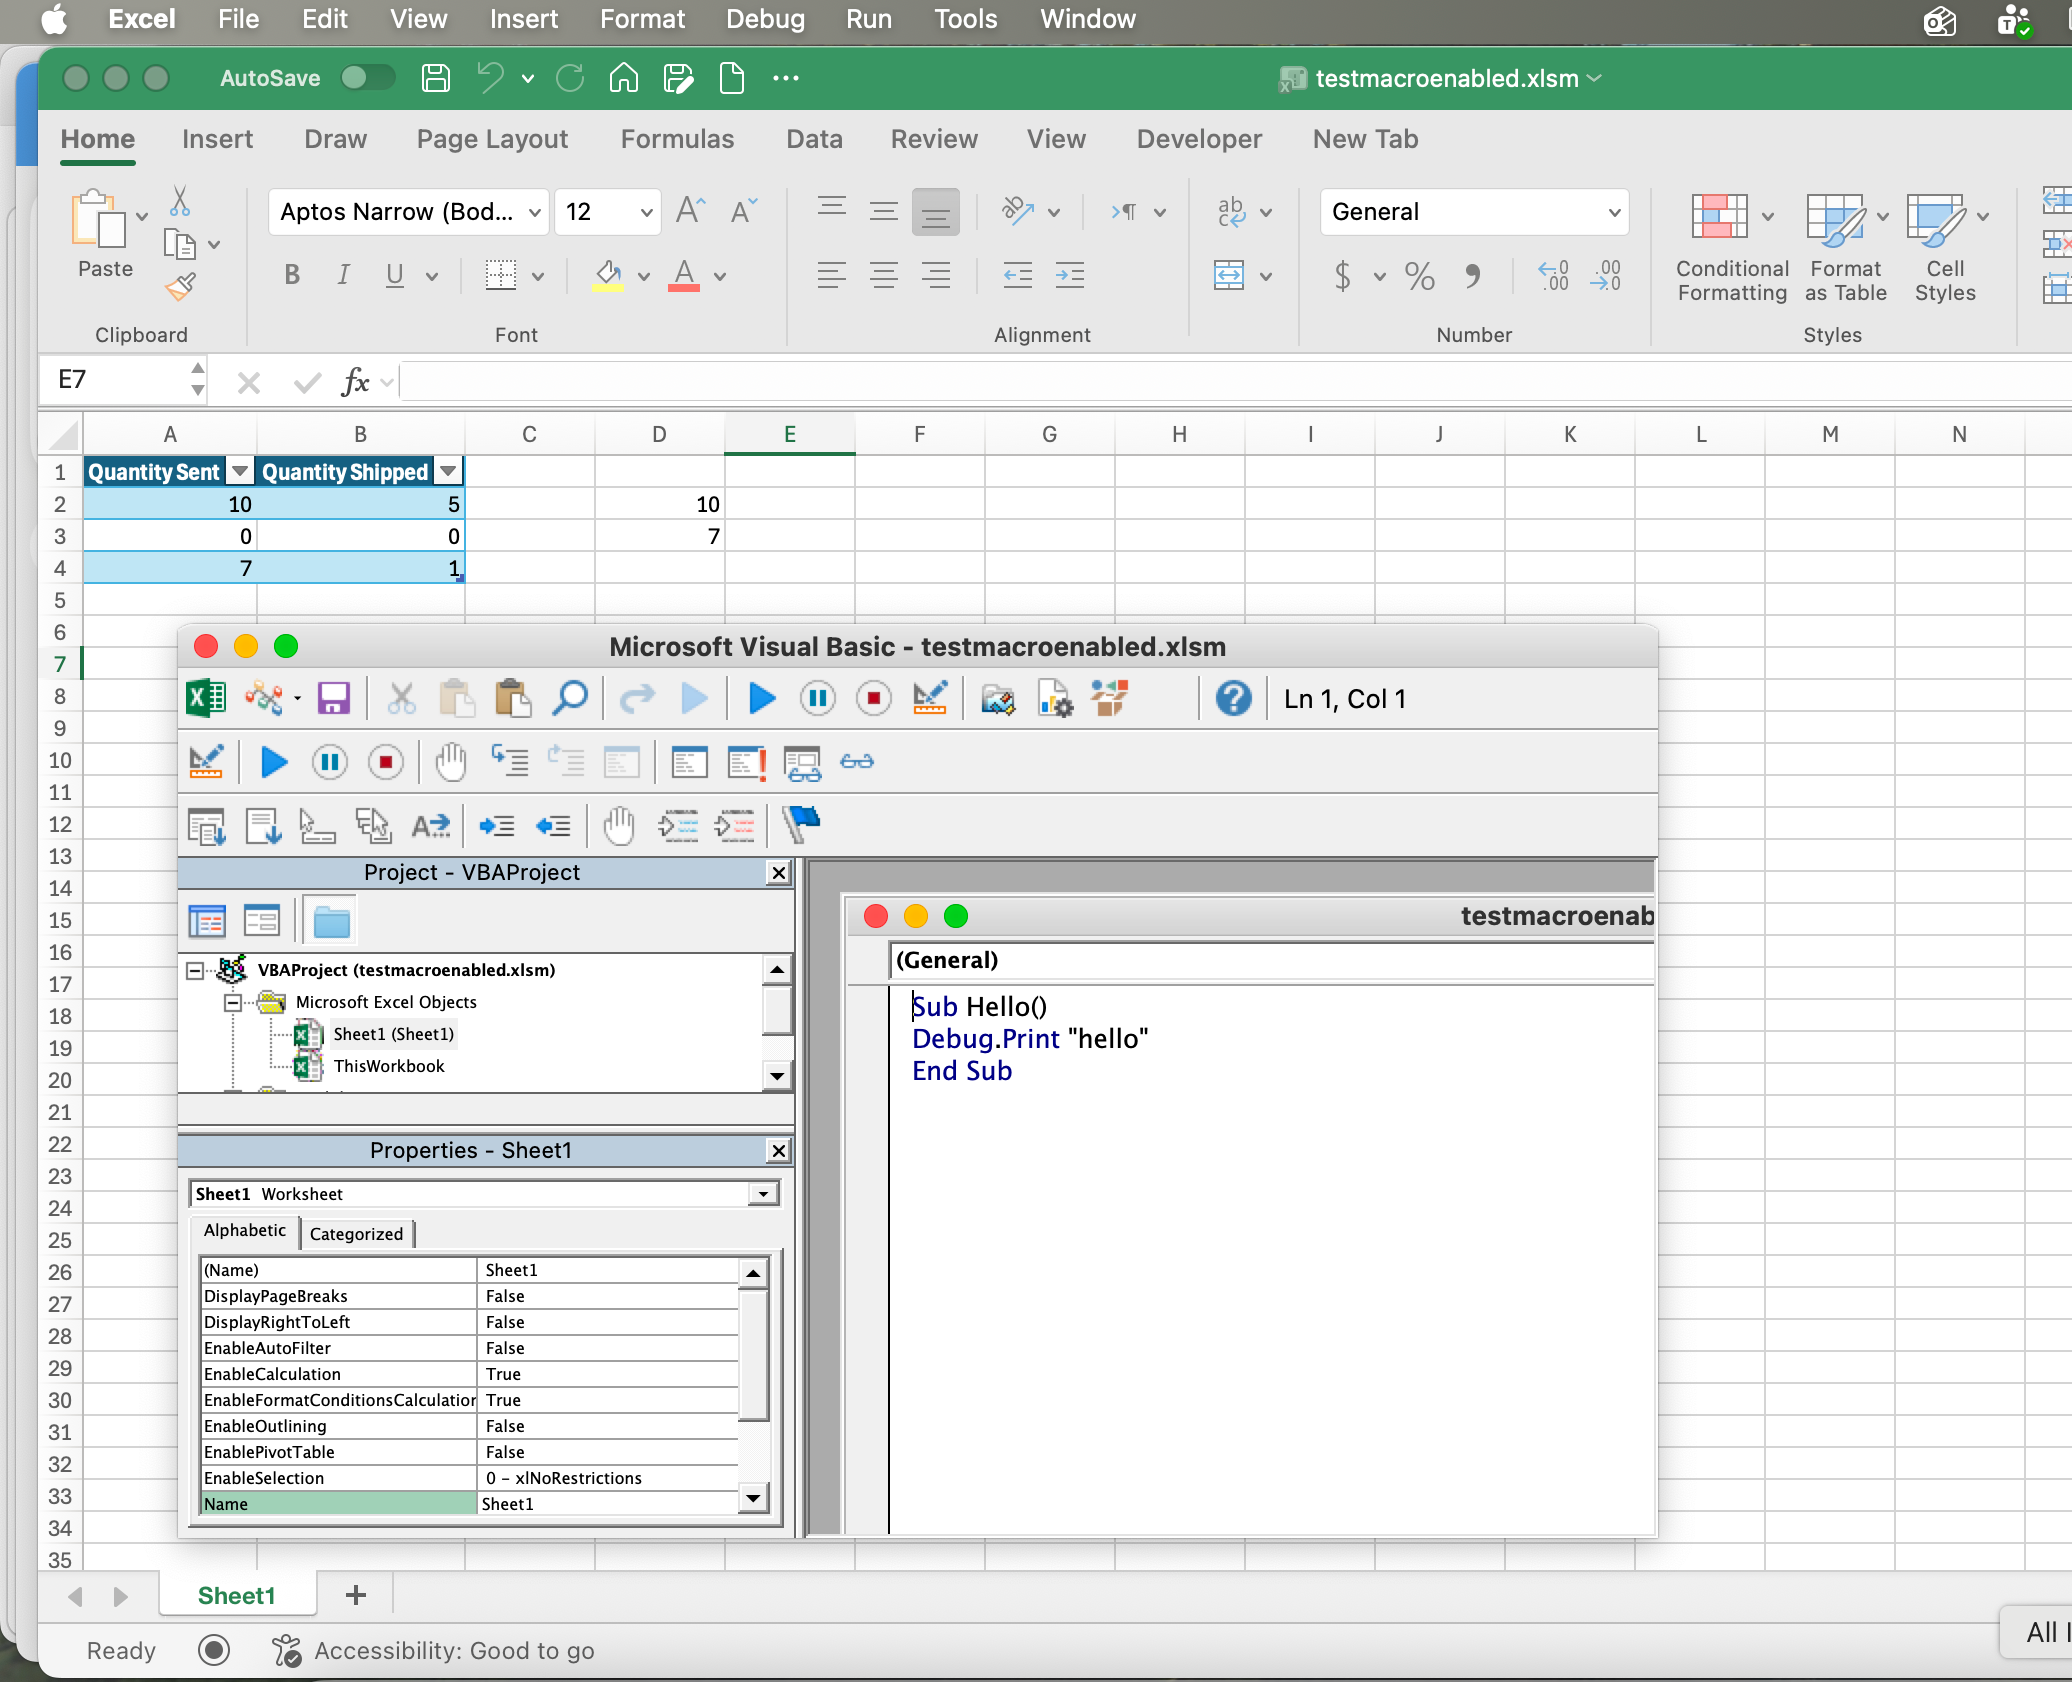The image size is (2072, 1682).
Task: Open the Debug menu in macOS menu bar
Action: coord(765,19)
